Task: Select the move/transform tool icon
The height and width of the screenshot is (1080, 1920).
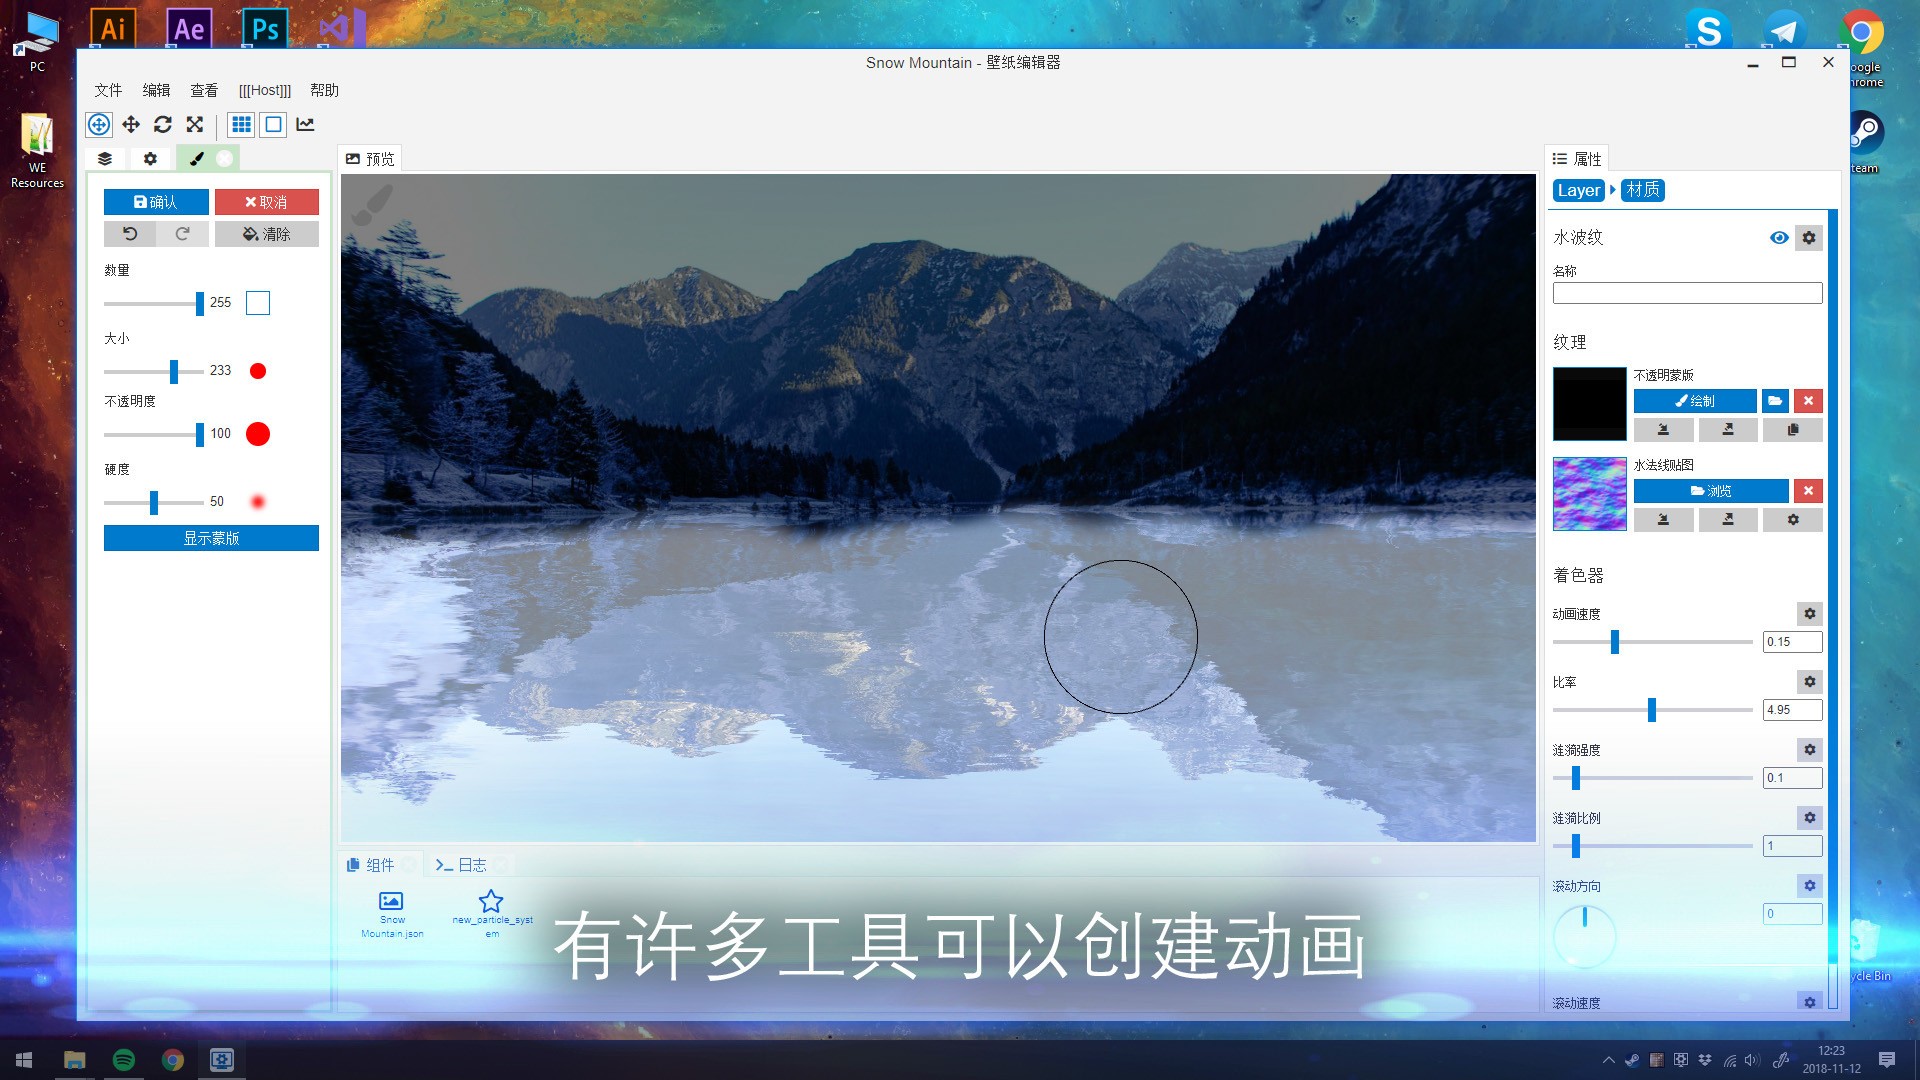Action: 131,123
